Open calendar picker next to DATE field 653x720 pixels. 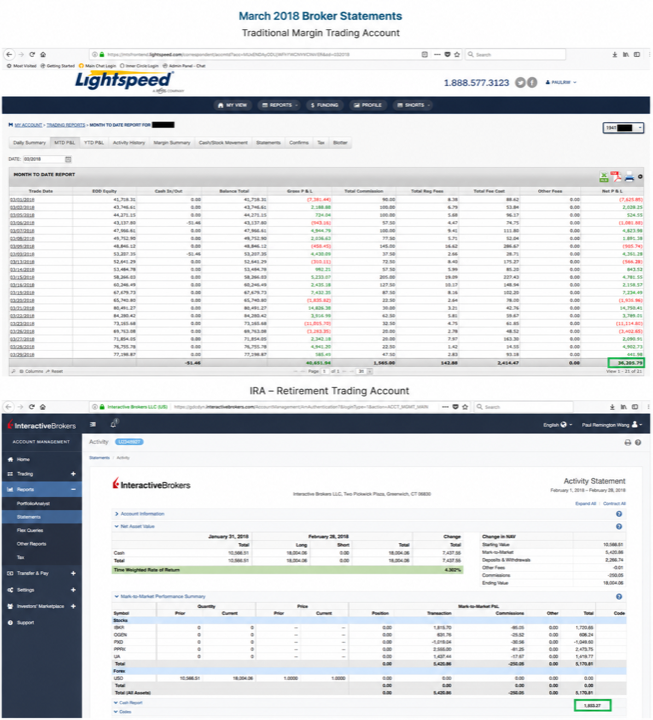[x=68, y=159]
